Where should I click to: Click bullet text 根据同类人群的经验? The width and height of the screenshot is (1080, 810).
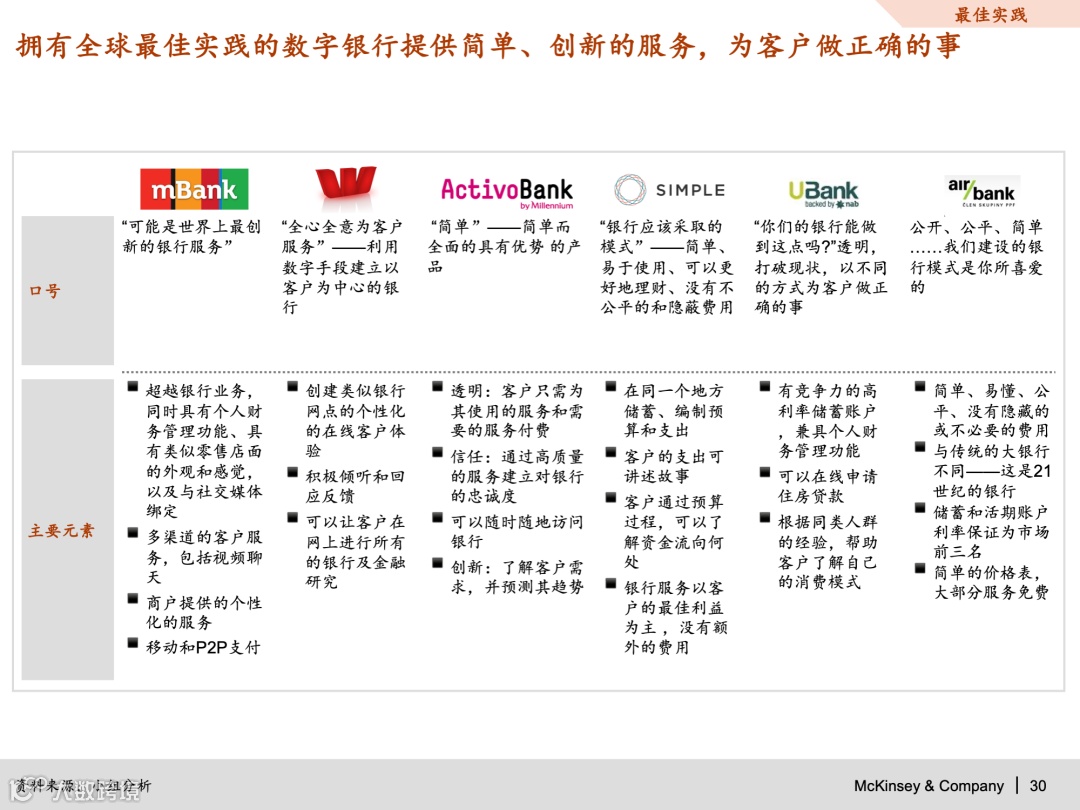point(827,551)
